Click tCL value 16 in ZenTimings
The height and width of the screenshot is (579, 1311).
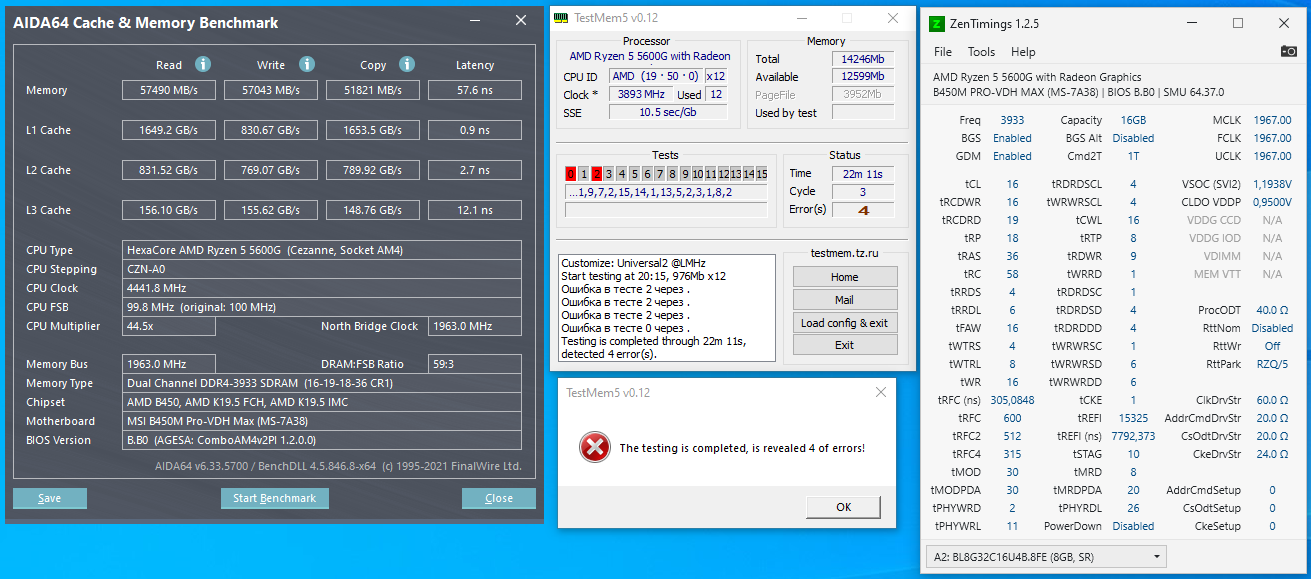coord(1012,184)
